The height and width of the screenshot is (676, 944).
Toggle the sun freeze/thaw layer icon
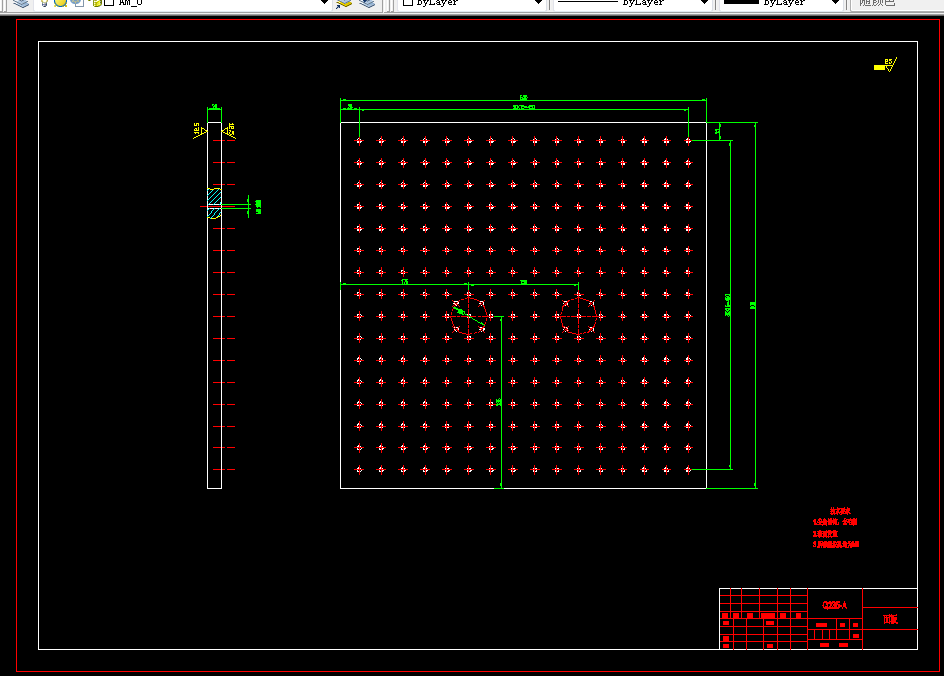60,2
